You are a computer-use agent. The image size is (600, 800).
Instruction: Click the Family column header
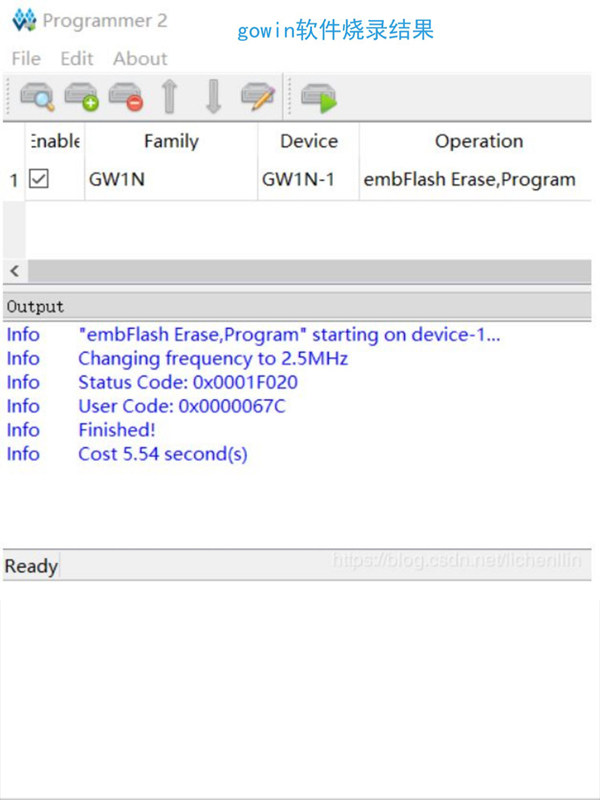[171, 141]
